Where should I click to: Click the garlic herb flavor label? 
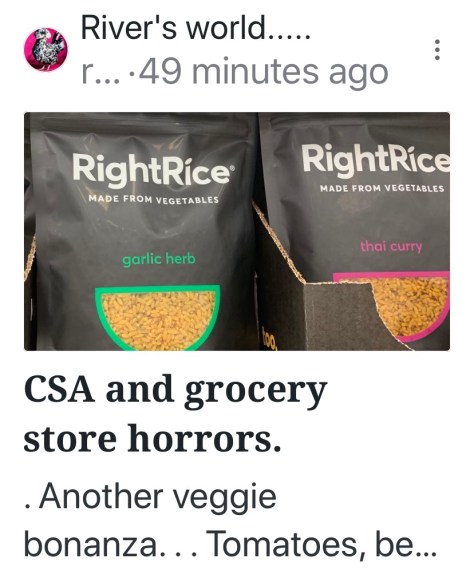point(159,260)
